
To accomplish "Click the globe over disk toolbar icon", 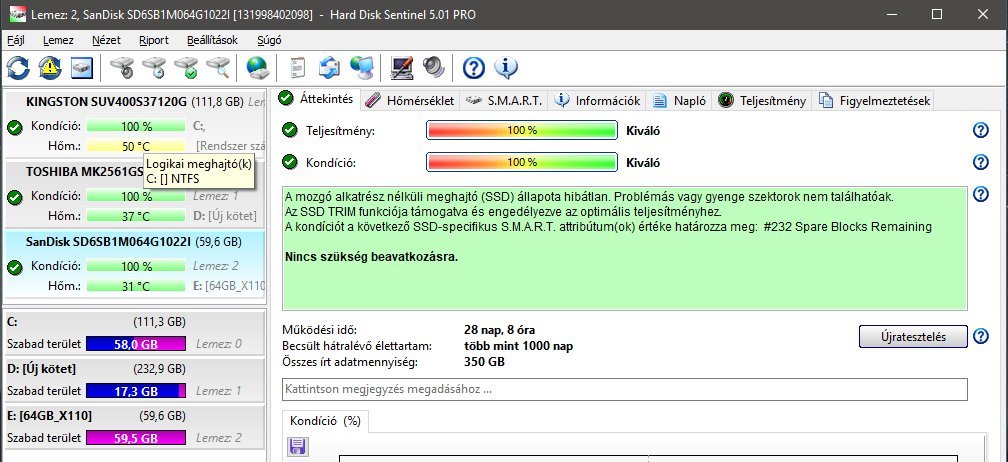I will [258, 67].
